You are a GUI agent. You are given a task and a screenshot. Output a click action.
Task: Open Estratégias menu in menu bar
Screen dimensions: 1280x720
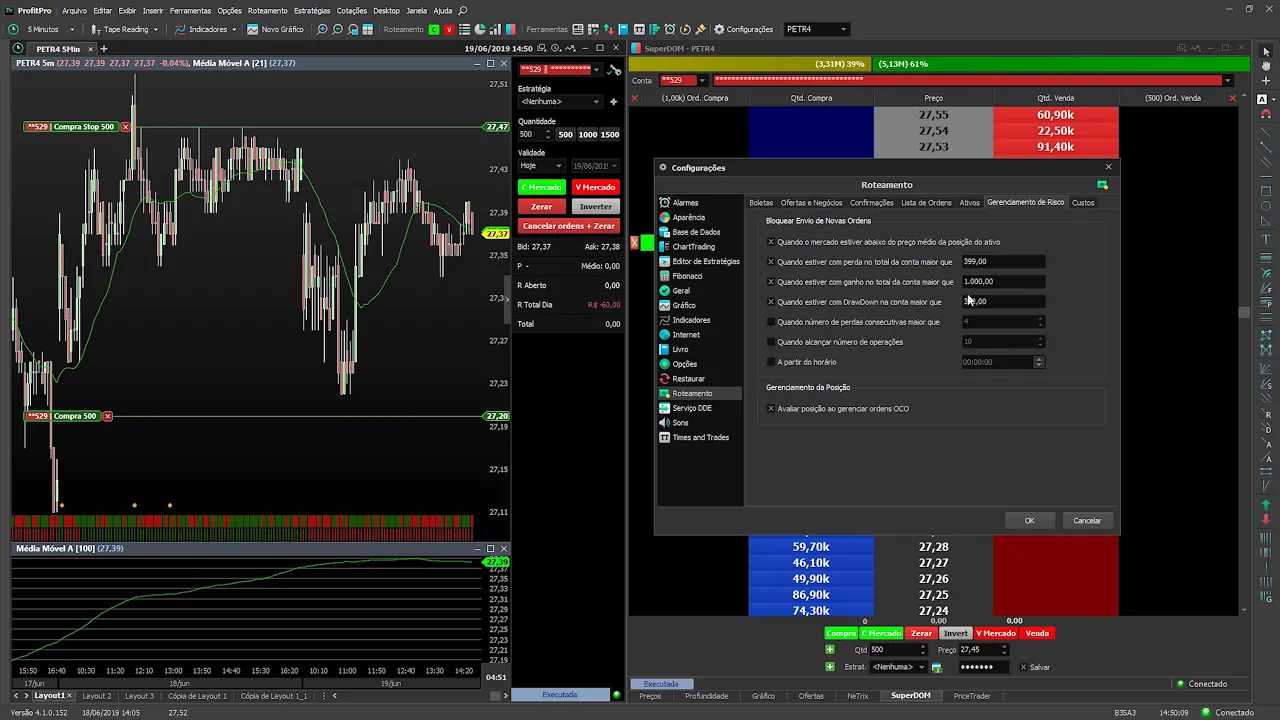(x=312, y=10)
